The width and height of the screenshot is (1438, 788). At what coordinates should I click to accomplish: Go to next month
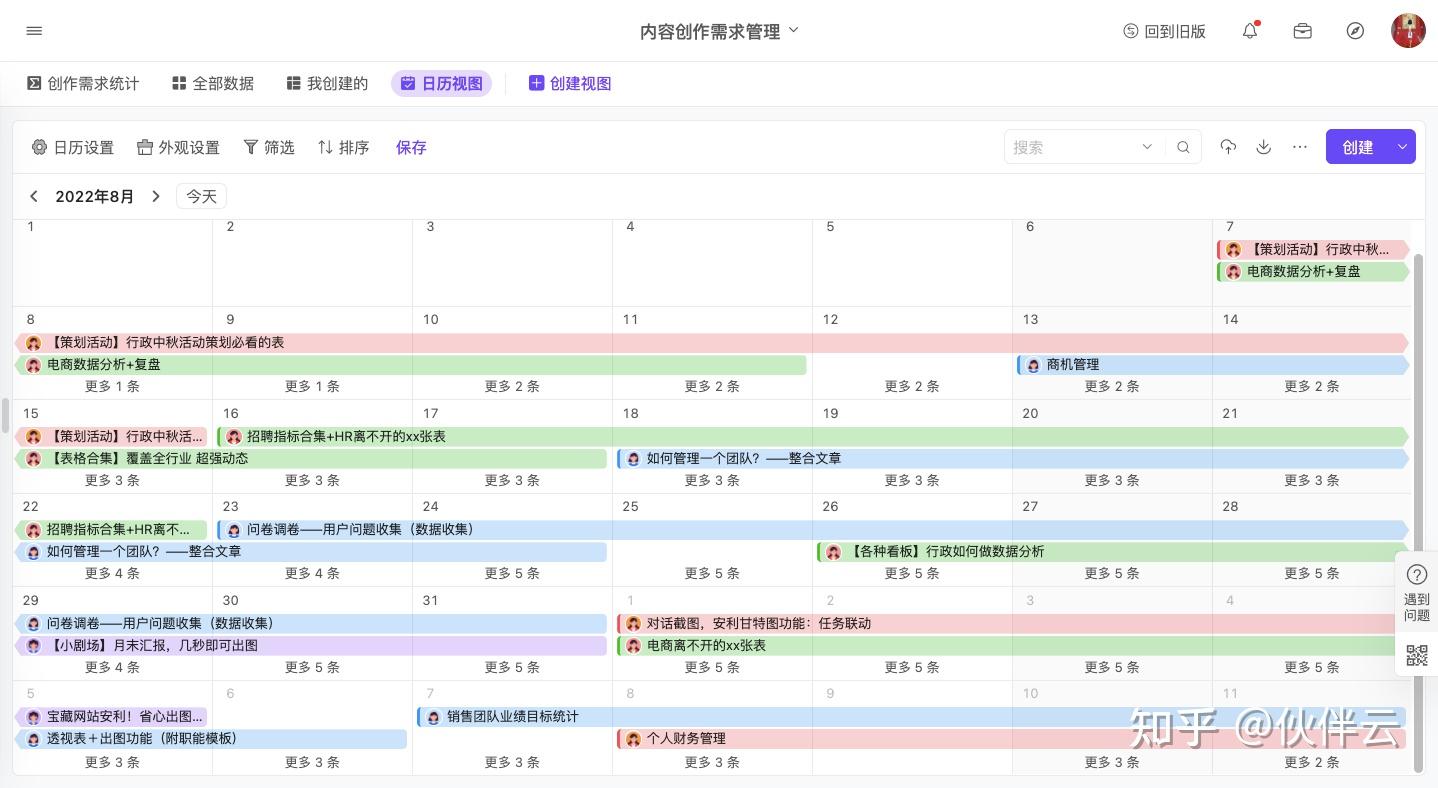156,196
